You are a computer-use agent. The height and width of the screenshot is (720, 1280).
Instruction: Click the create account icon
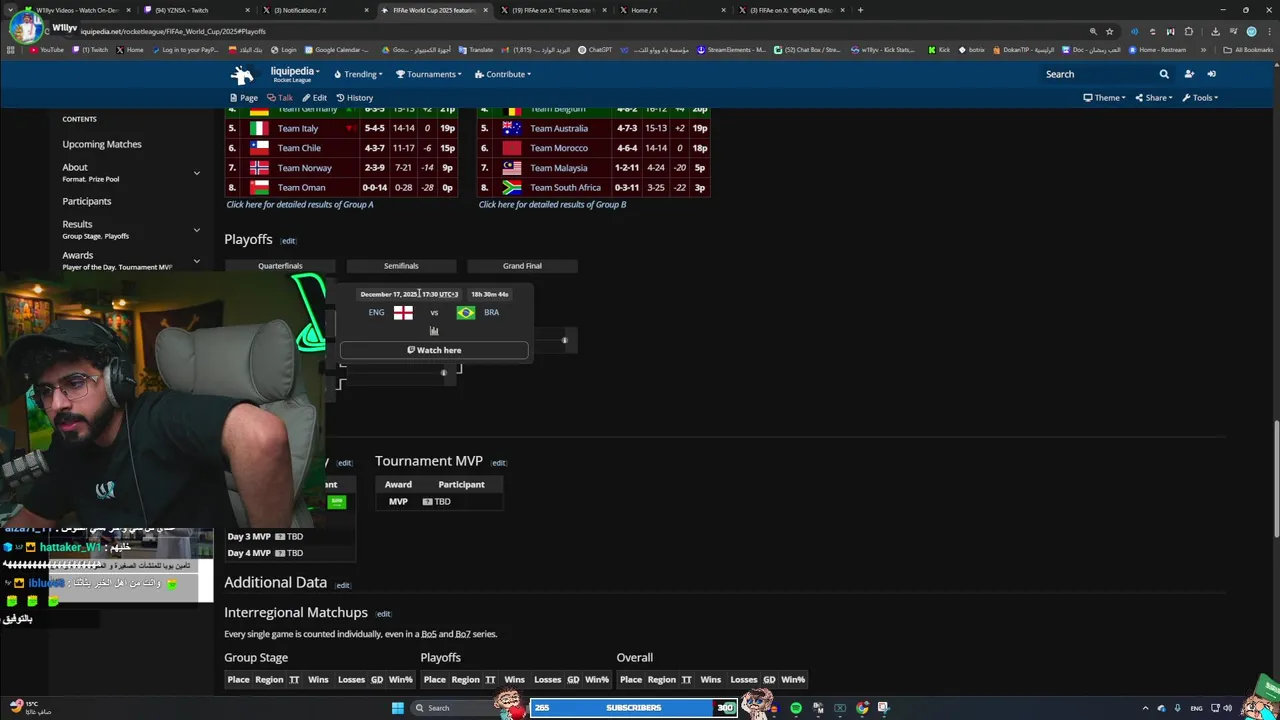(x=1189, y=74)
